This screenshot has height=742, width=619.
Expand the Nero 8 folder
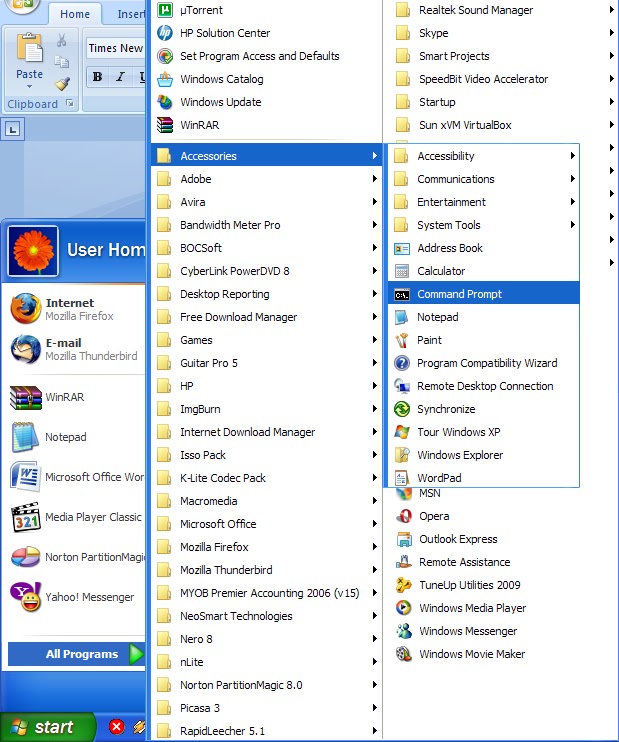tap(266, 639)
